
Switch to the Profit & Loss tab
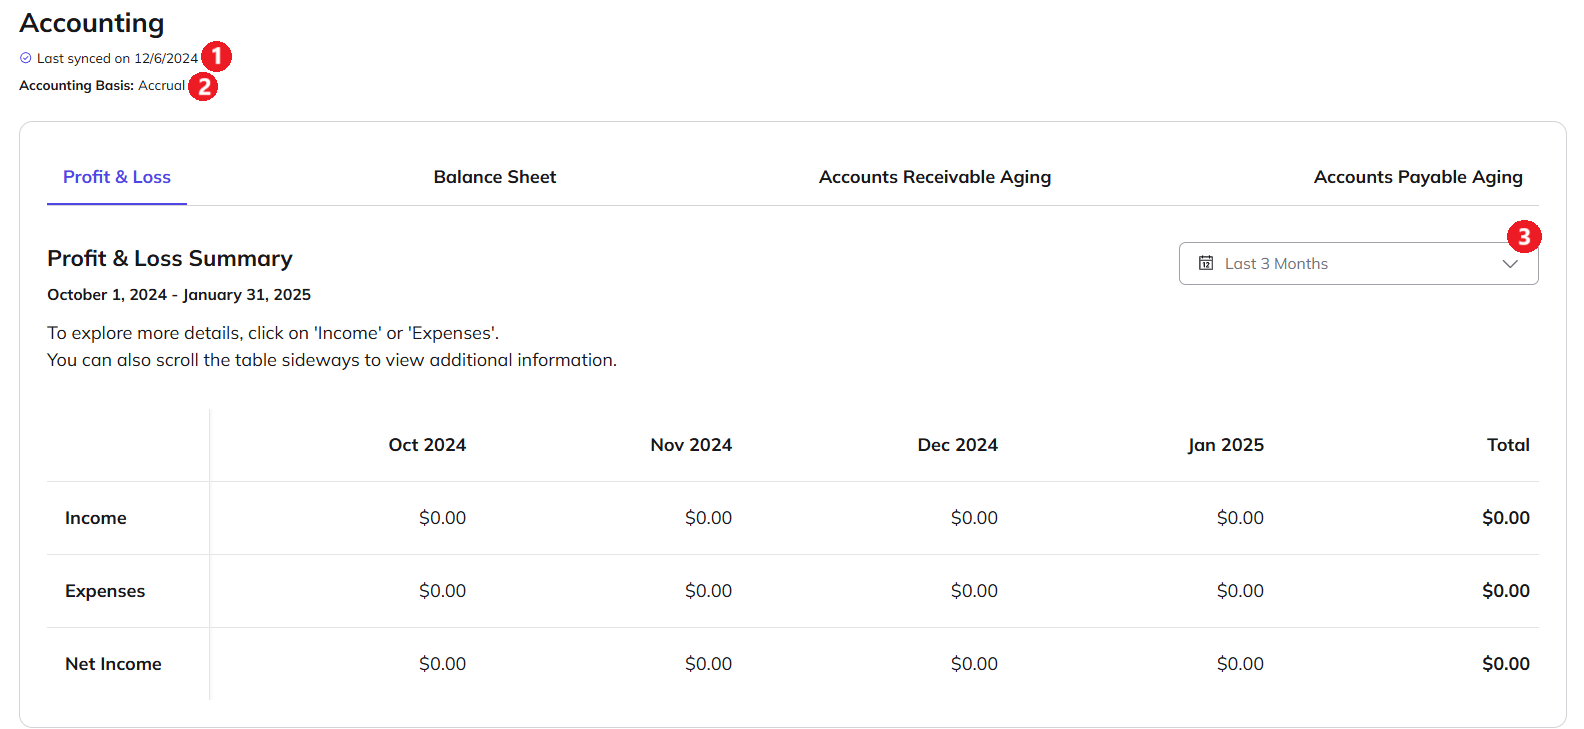click(x=117, y=177)
